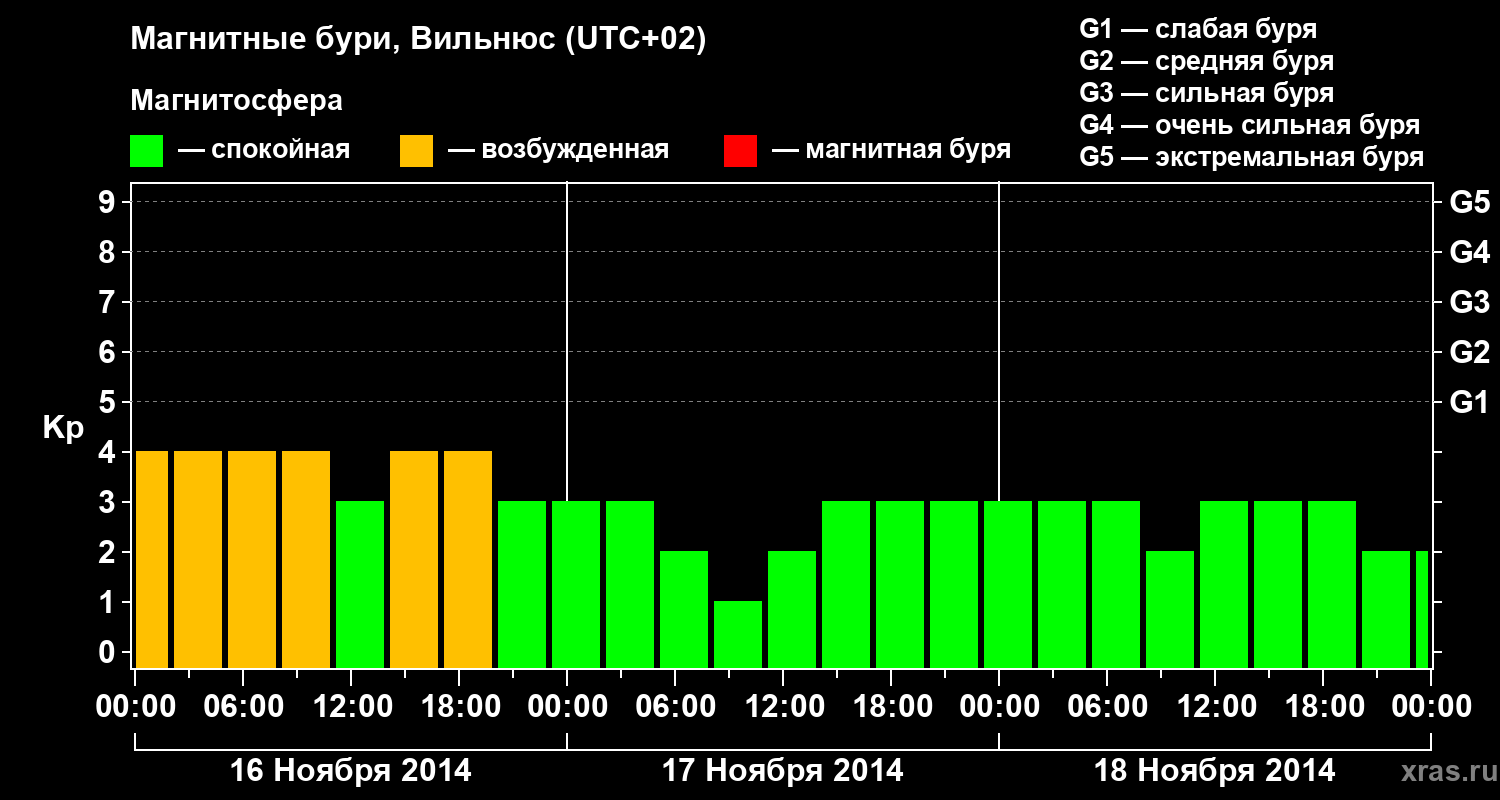Screen dimensions: 1500x800
Task: Click the only Kp 1 bar on 17 November
Action: click(738, 634)
